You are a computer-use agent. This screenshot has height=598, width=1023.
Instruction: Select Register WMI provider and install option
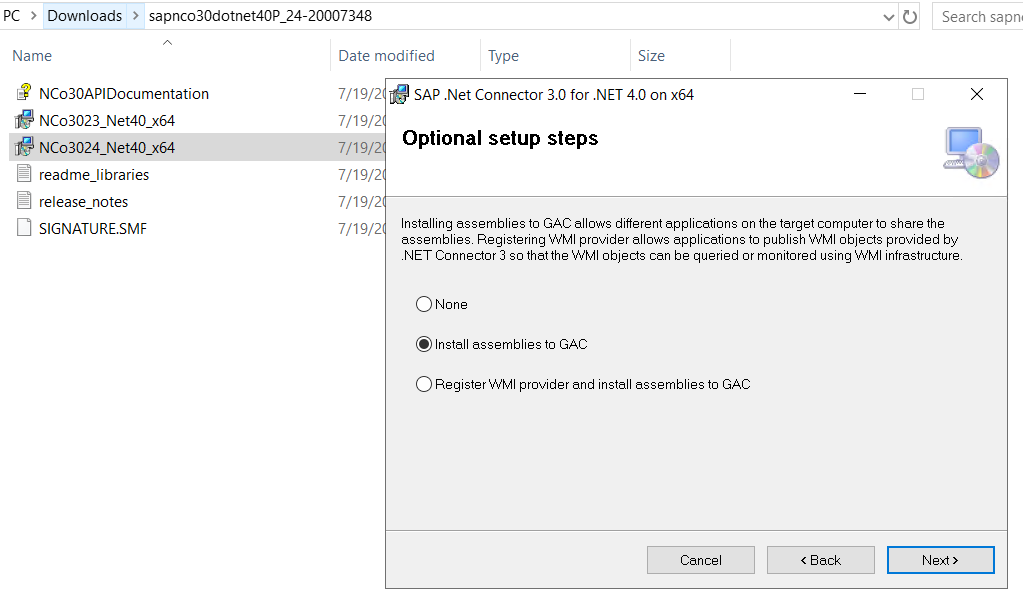click(424, 384)
